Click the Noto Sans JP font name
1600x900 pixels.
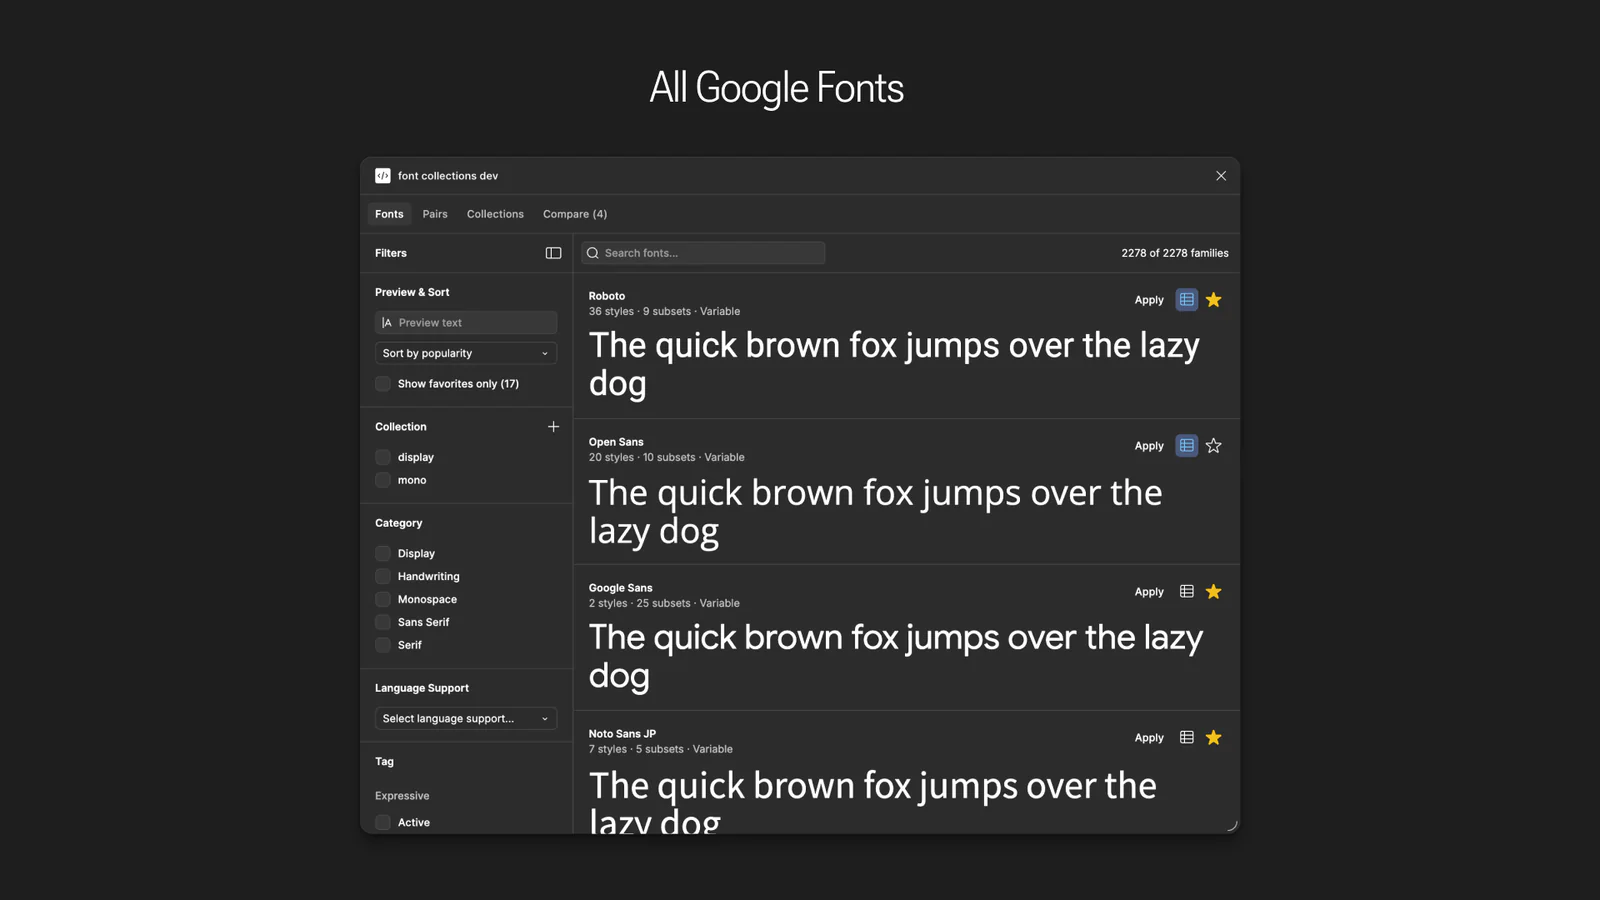click(622, 734)
